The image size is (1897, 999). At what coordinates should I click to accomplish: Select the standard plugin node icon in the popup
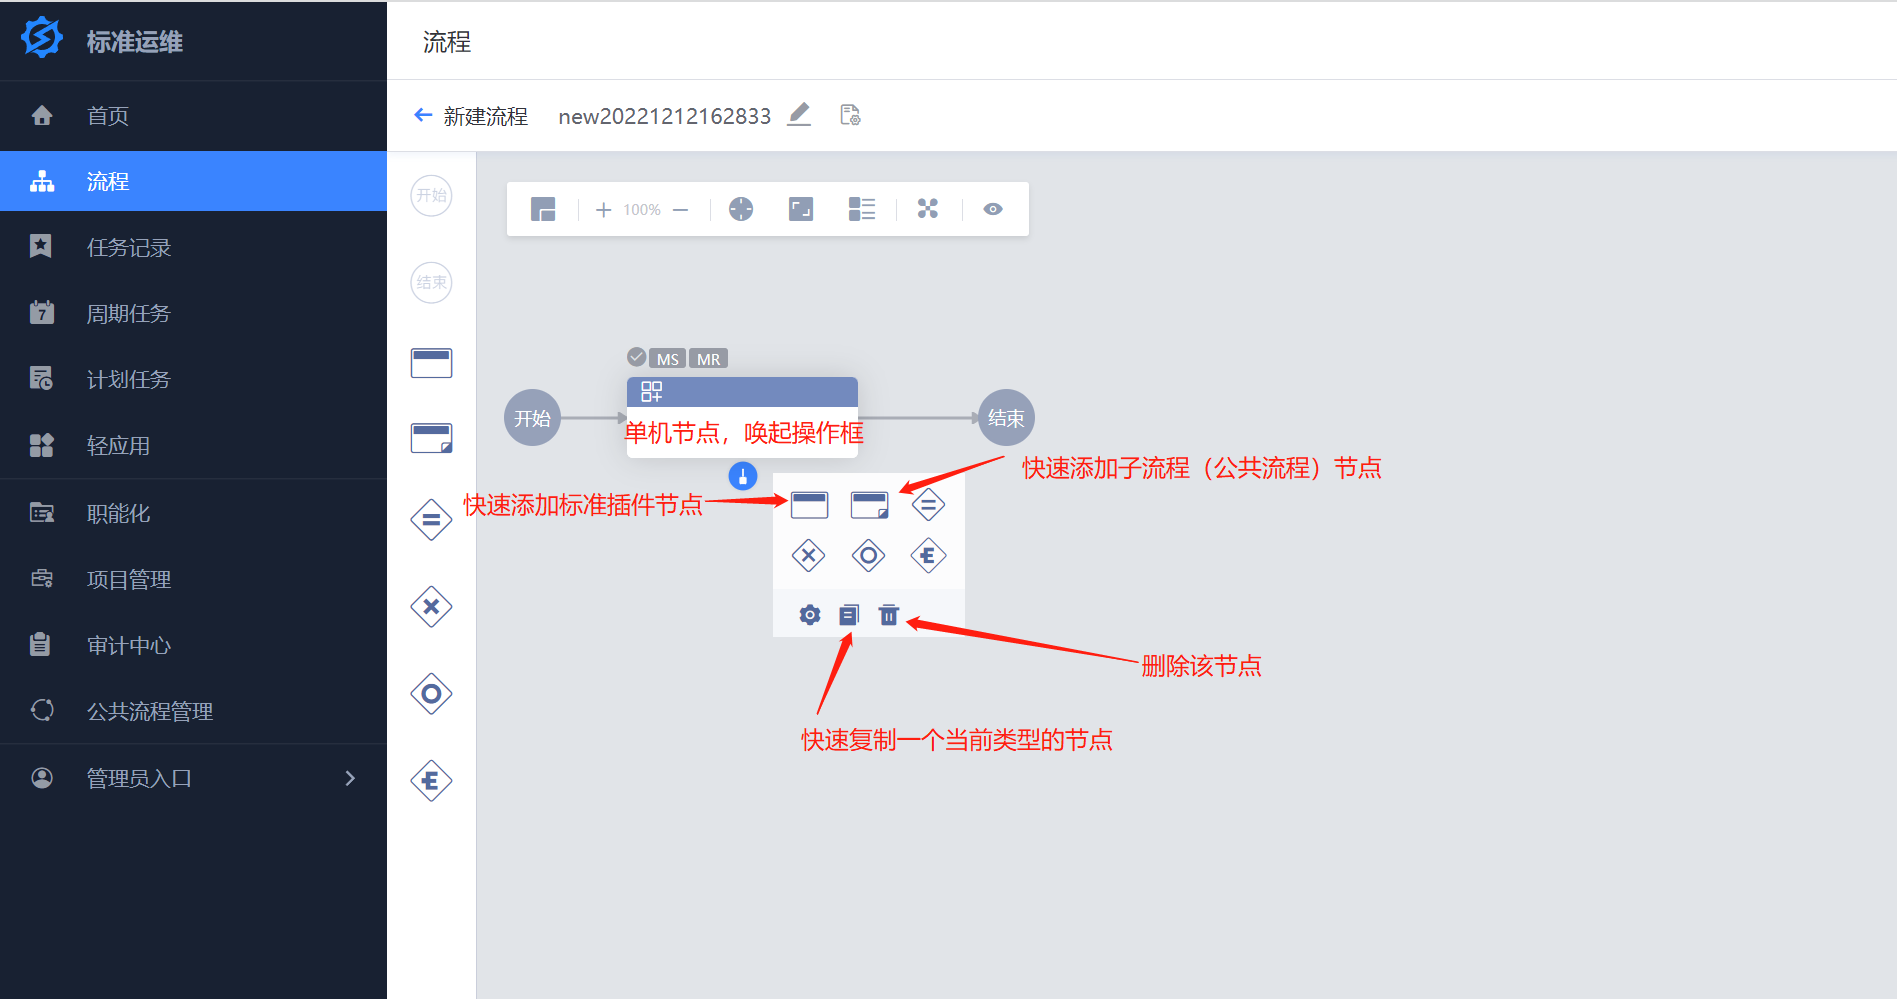[x=809, y=505]
